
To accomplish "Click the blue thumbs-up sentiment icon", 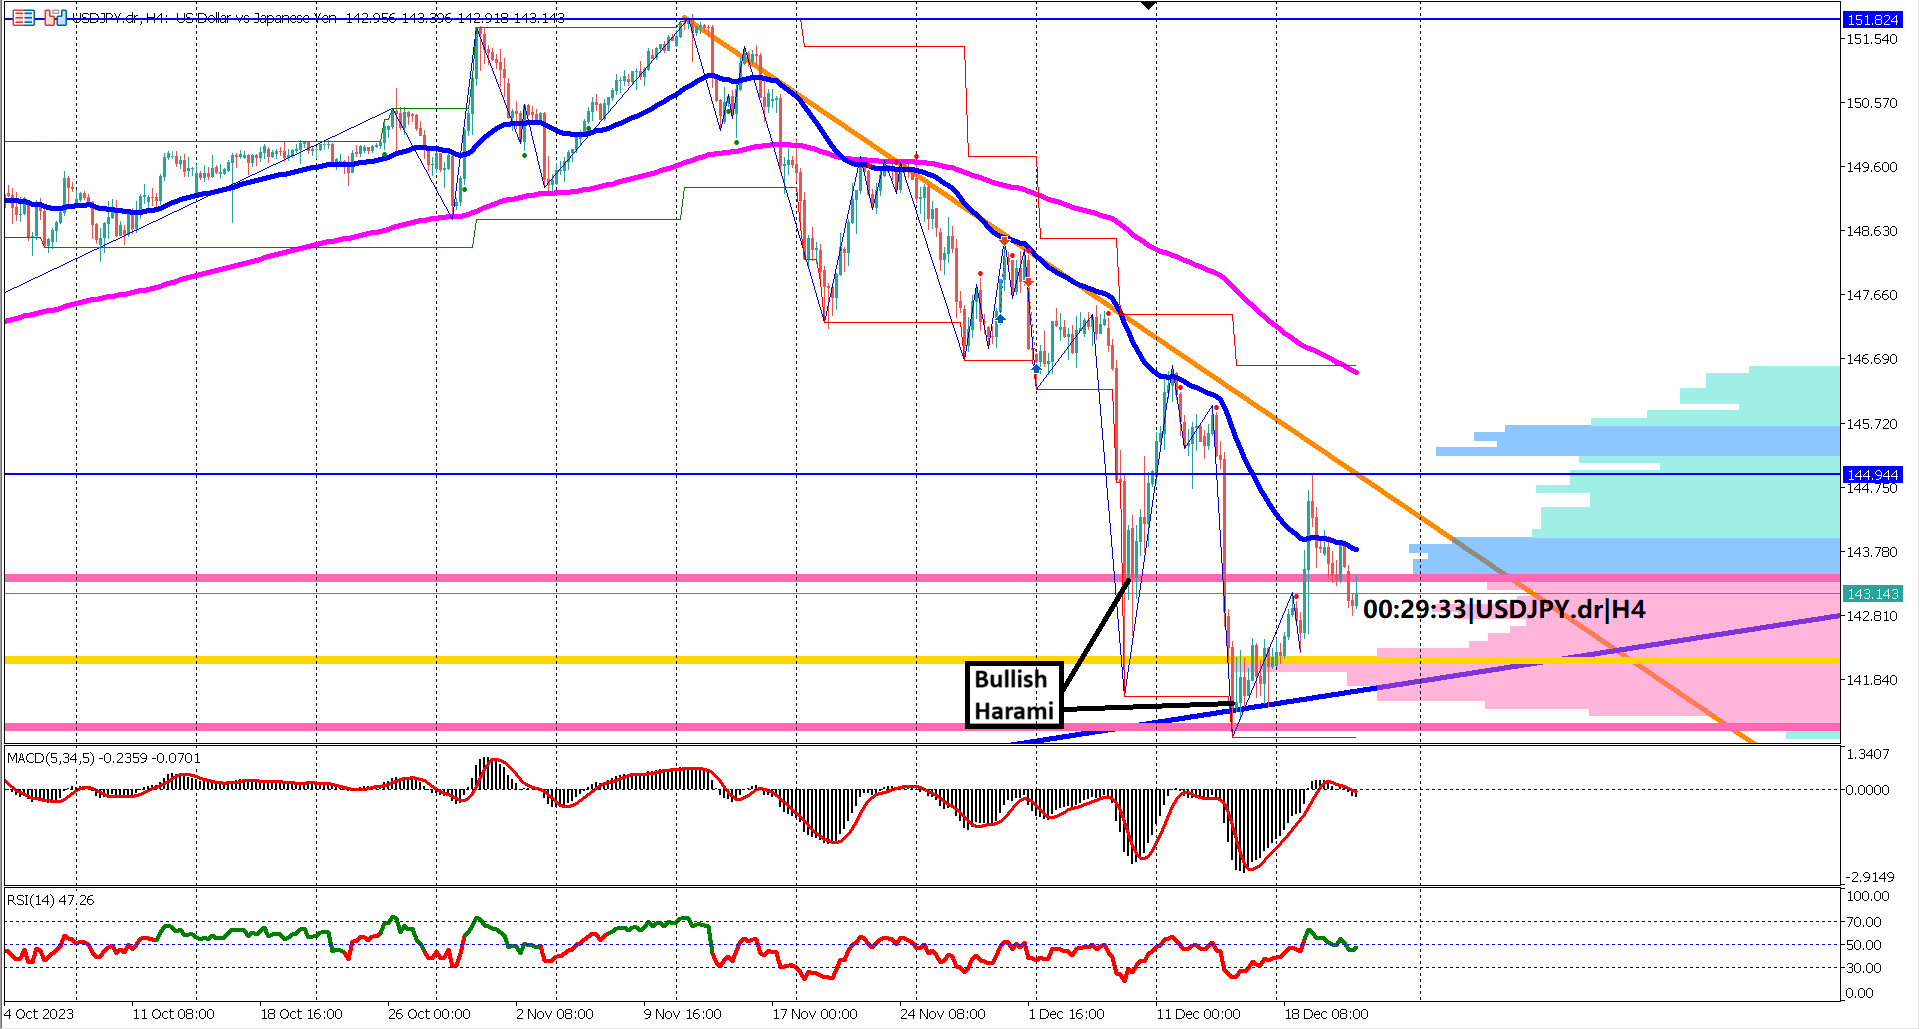I will pyautogui.click(x=62, y=18).
